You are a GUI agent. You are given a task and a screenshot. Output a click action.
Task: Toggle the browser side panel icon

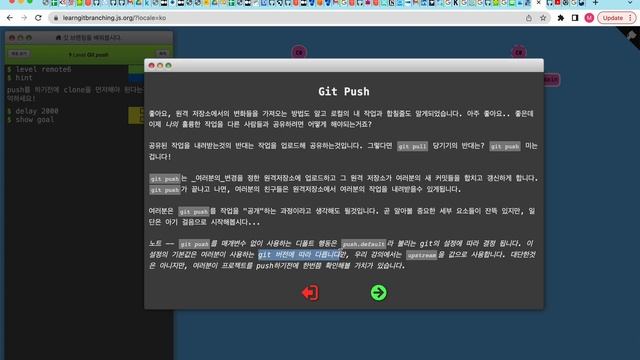point(575,18)
